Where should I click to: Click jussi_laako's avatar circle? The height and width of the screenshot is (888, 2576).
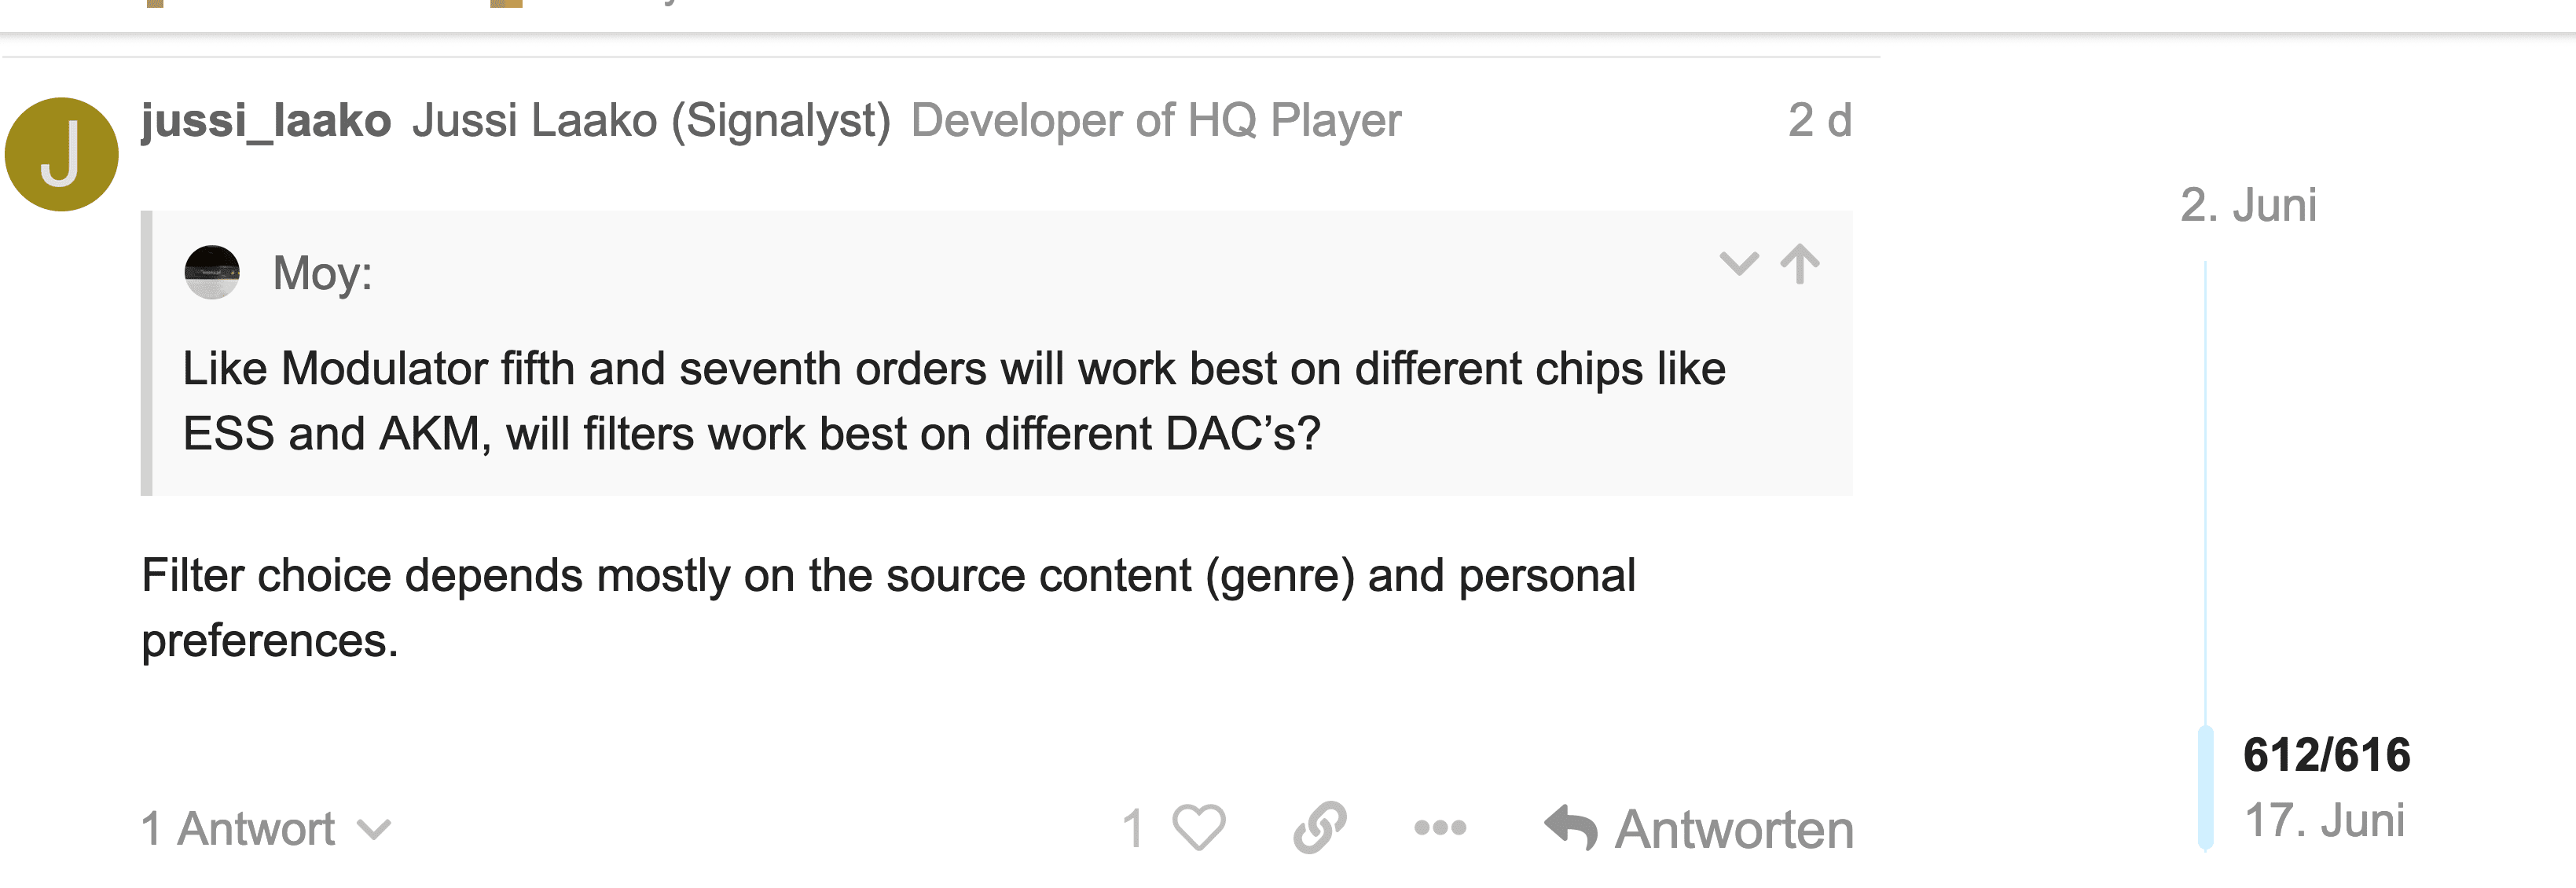(62, 155)
